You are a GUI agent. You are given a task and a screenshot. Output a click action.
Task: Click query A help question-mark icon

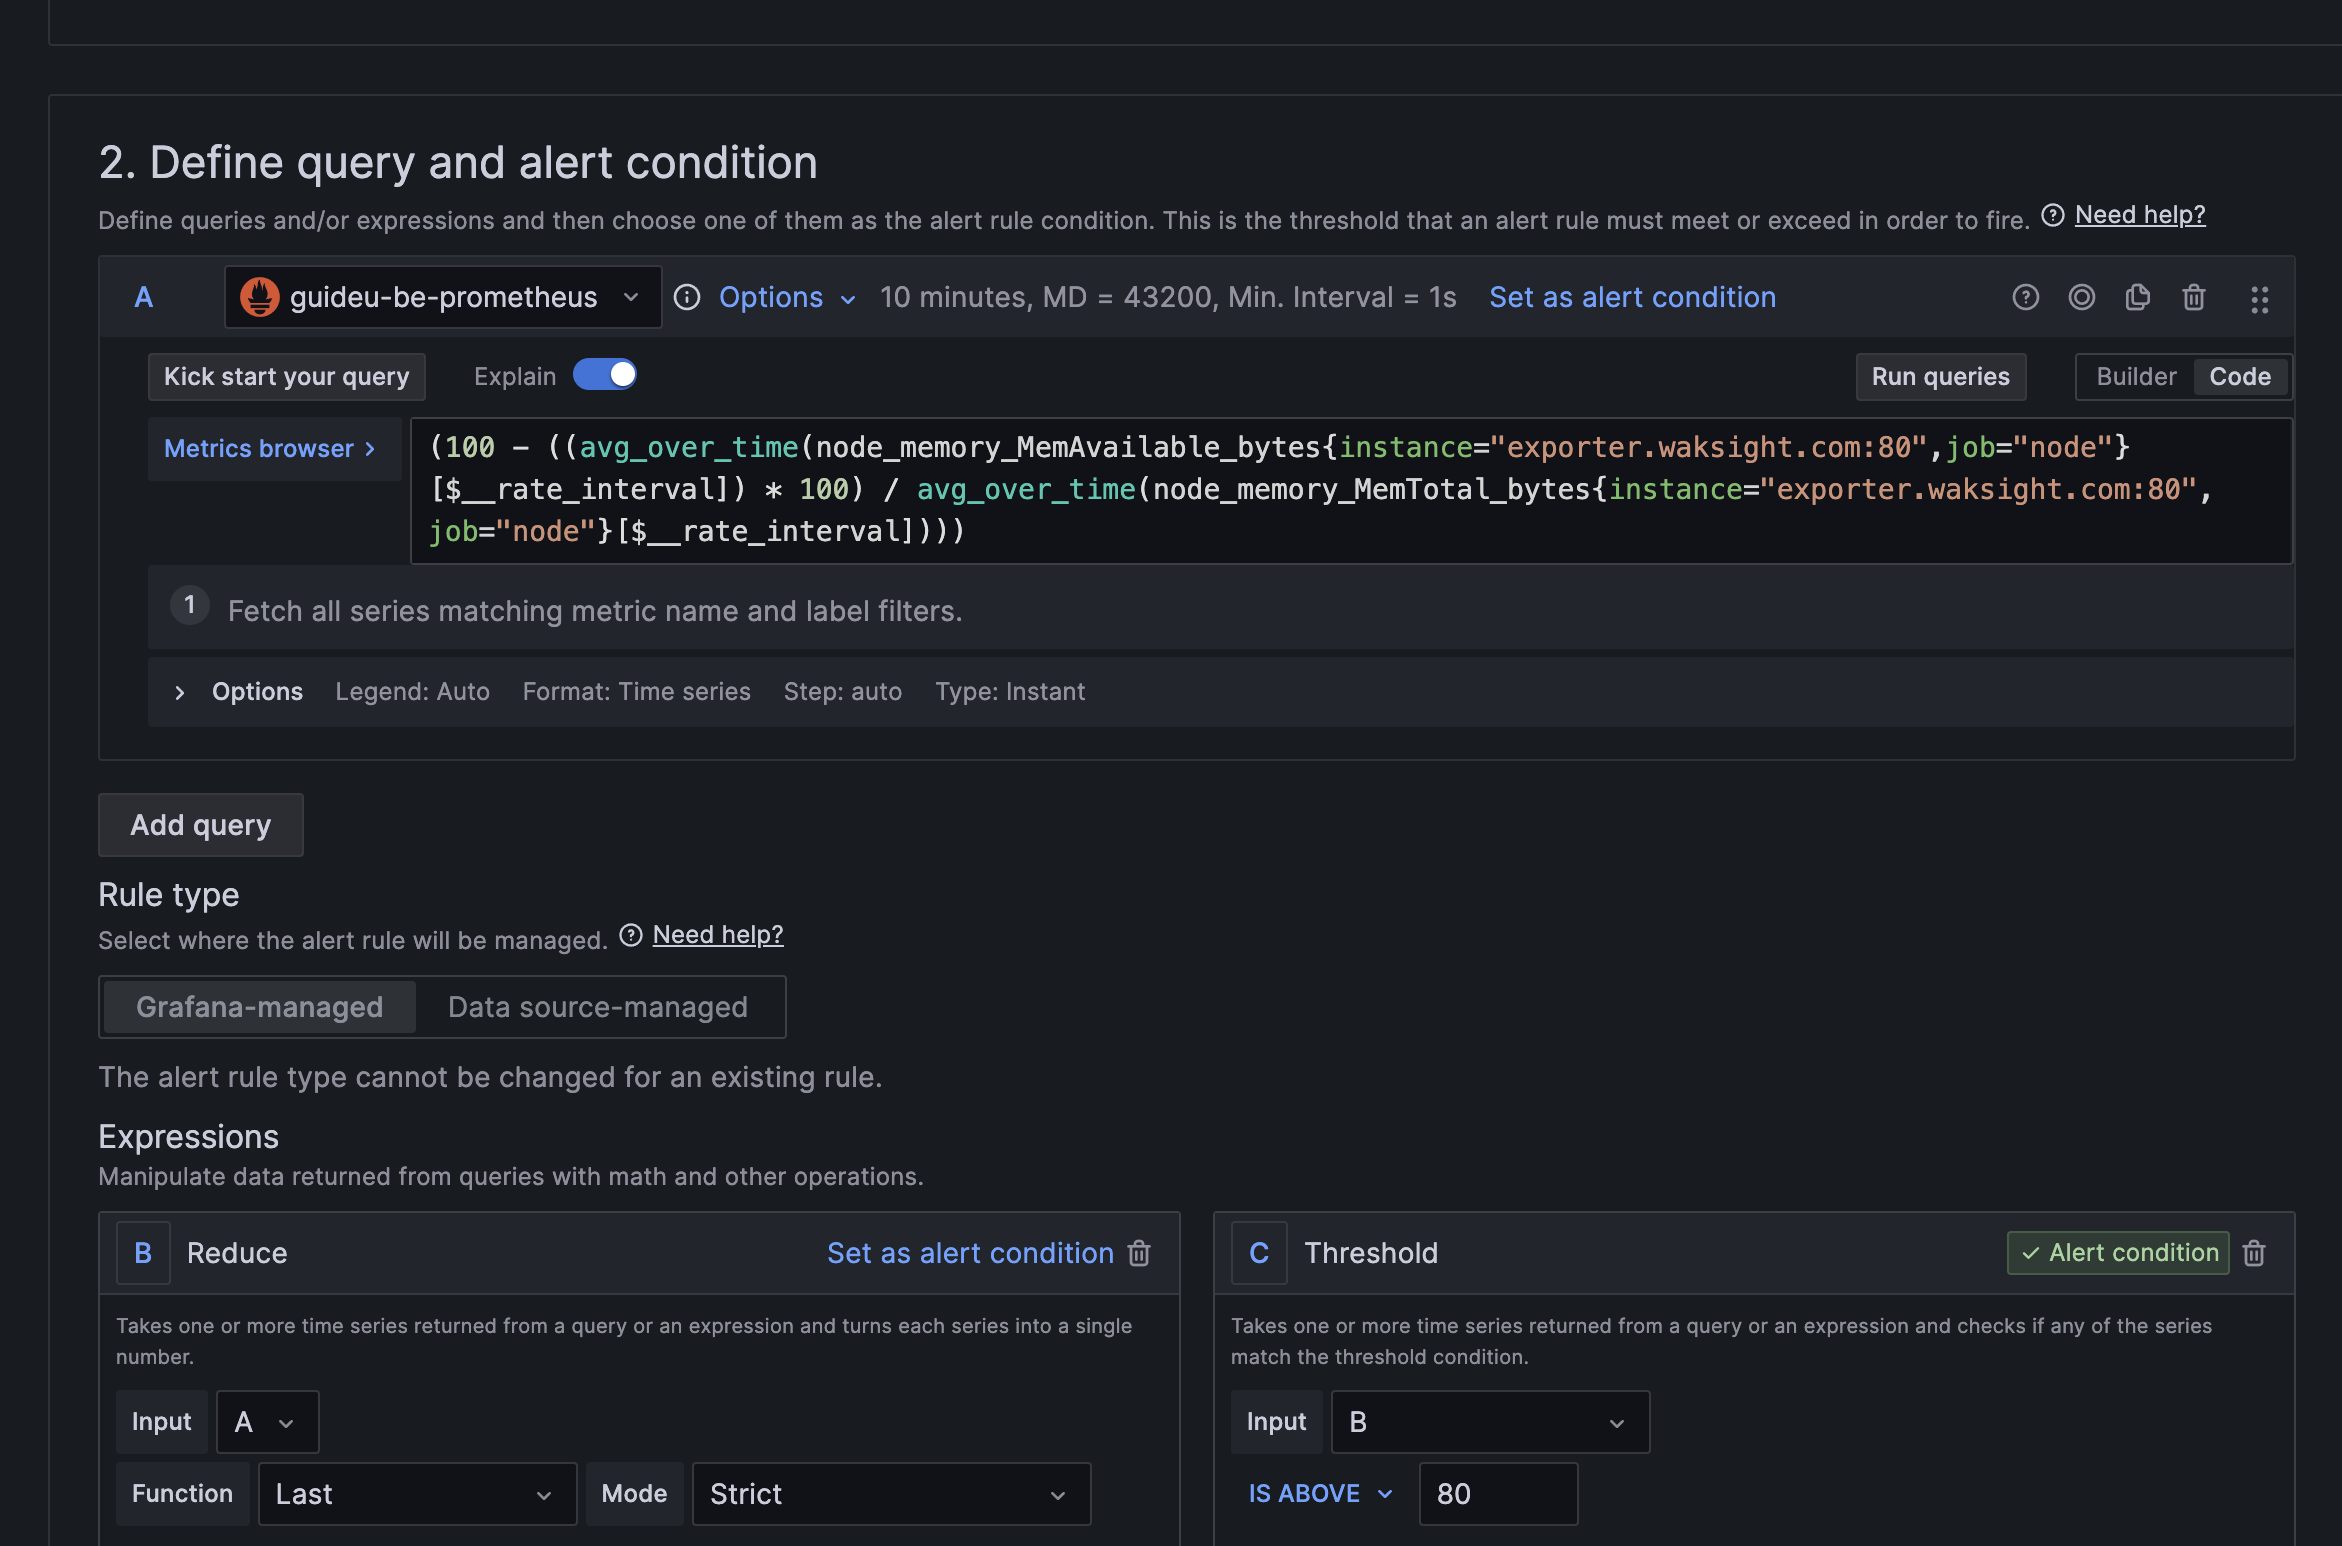pyautogui.click(x=2025, y=297)
